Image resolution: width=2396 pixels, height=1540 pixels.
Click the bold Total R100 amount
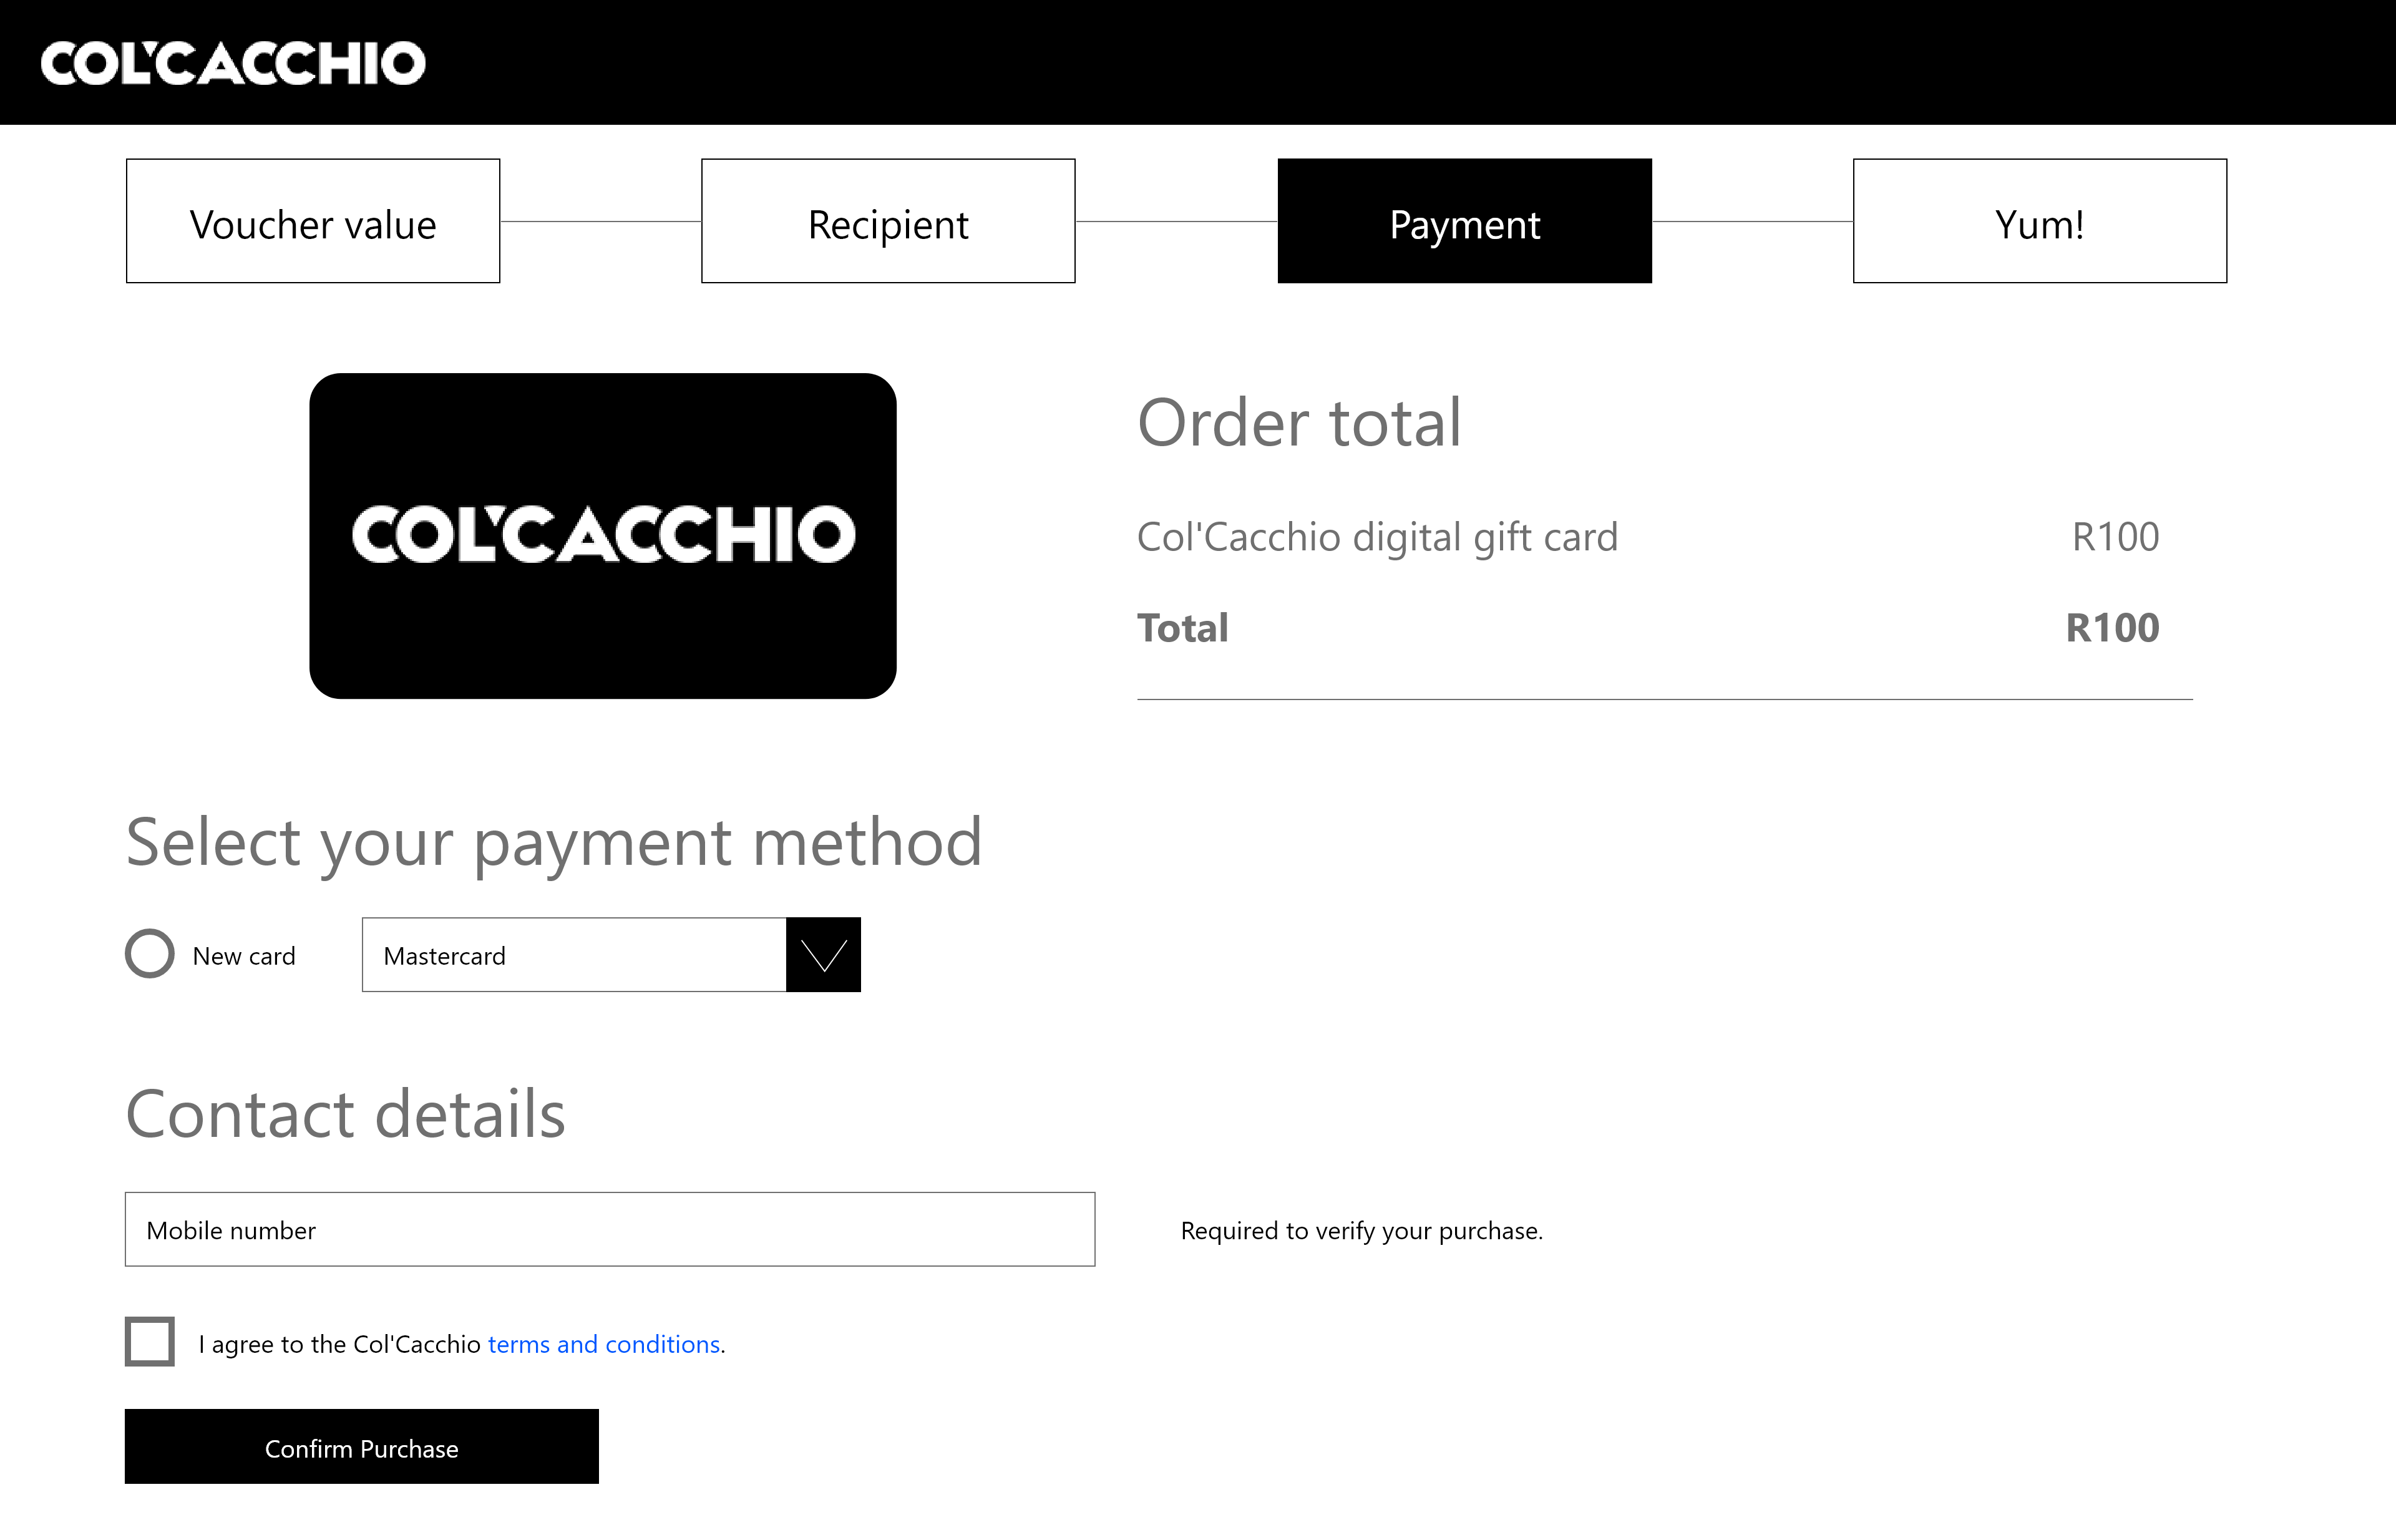tap(2112, 628)
